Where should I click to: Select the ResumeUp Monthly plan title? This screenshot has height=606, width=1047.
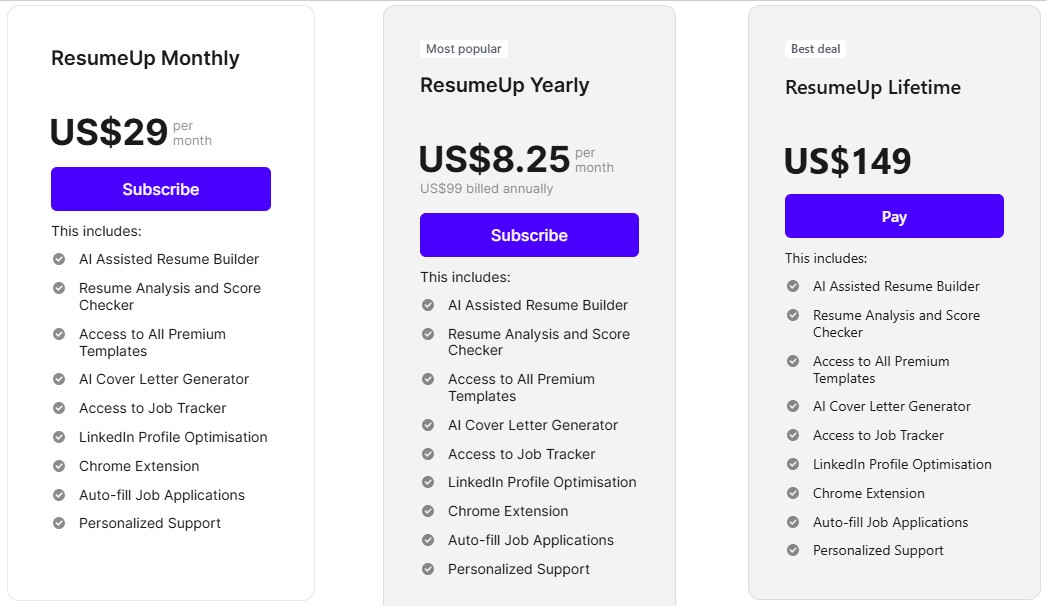pos(145,58)
